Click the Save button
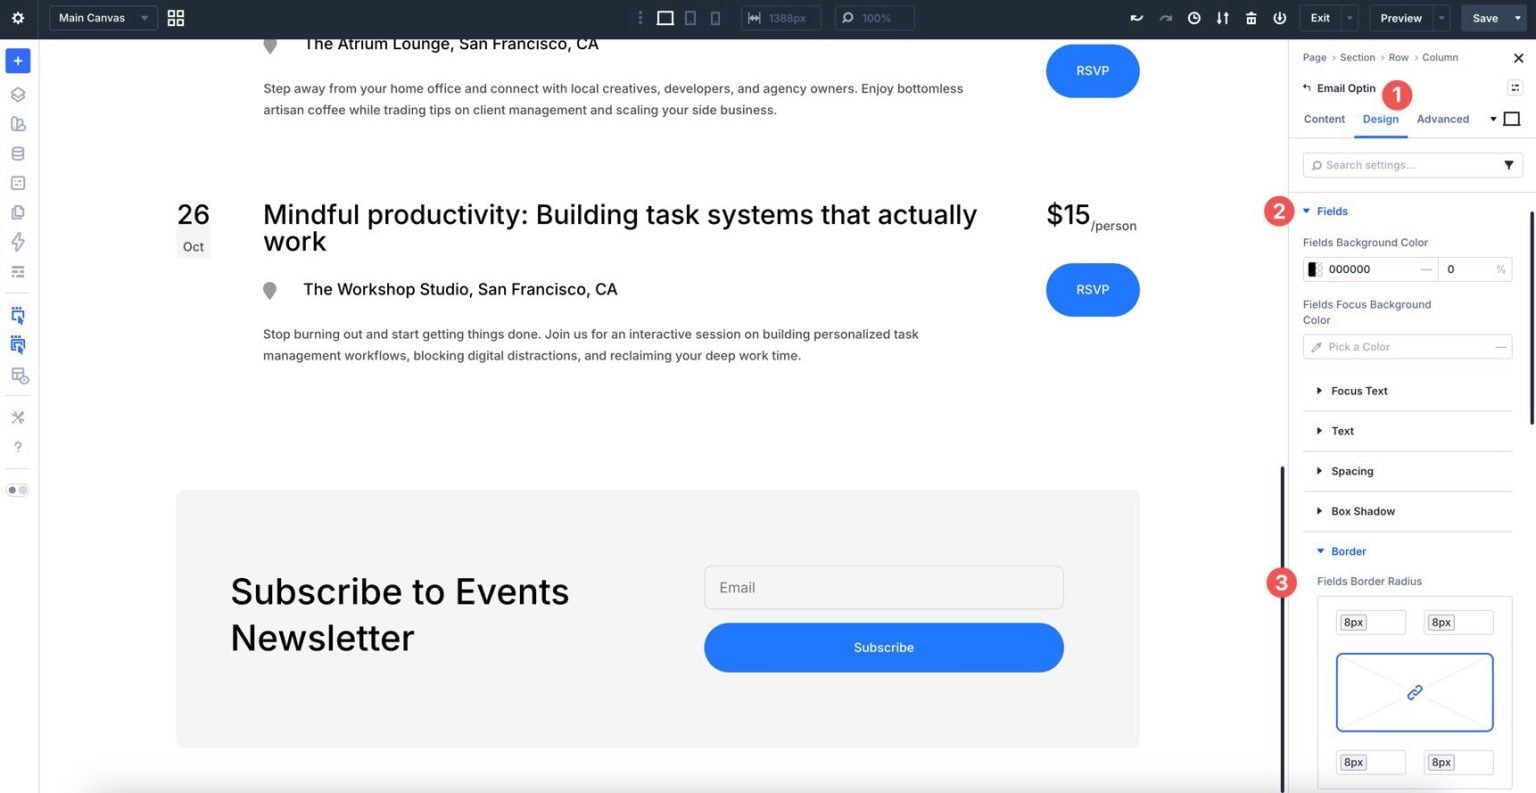1536x793 pixels. click(x=1485, y=18)
